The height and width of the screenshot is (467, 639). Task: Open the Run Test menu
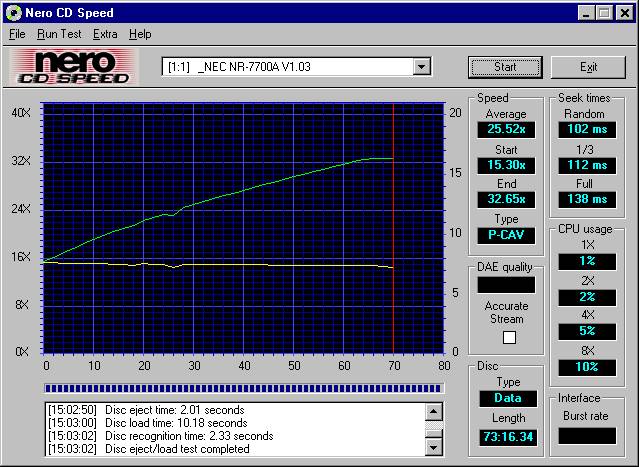tap(59, 34)
